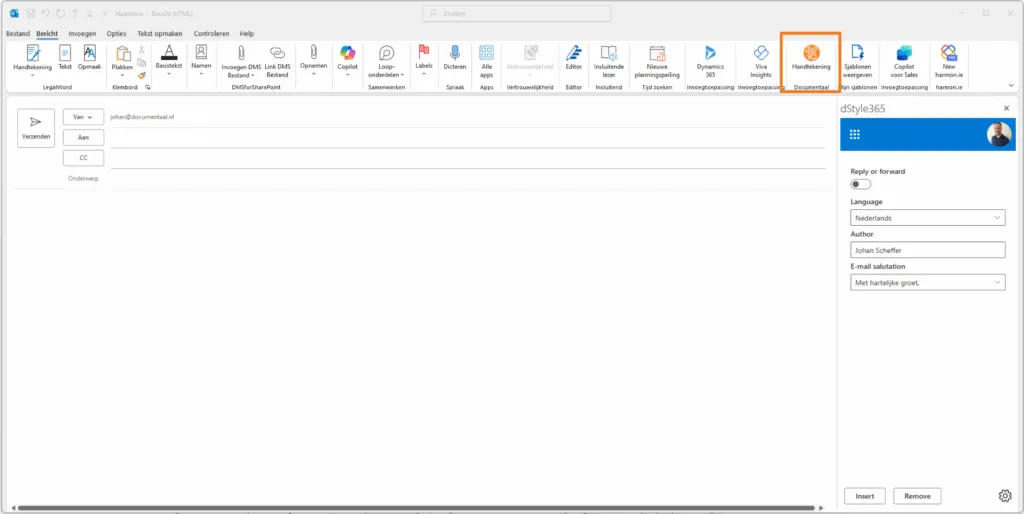Click the horizontal scrollbar at bottom
Screen dimensions: 1024x514
click(417, 508)
